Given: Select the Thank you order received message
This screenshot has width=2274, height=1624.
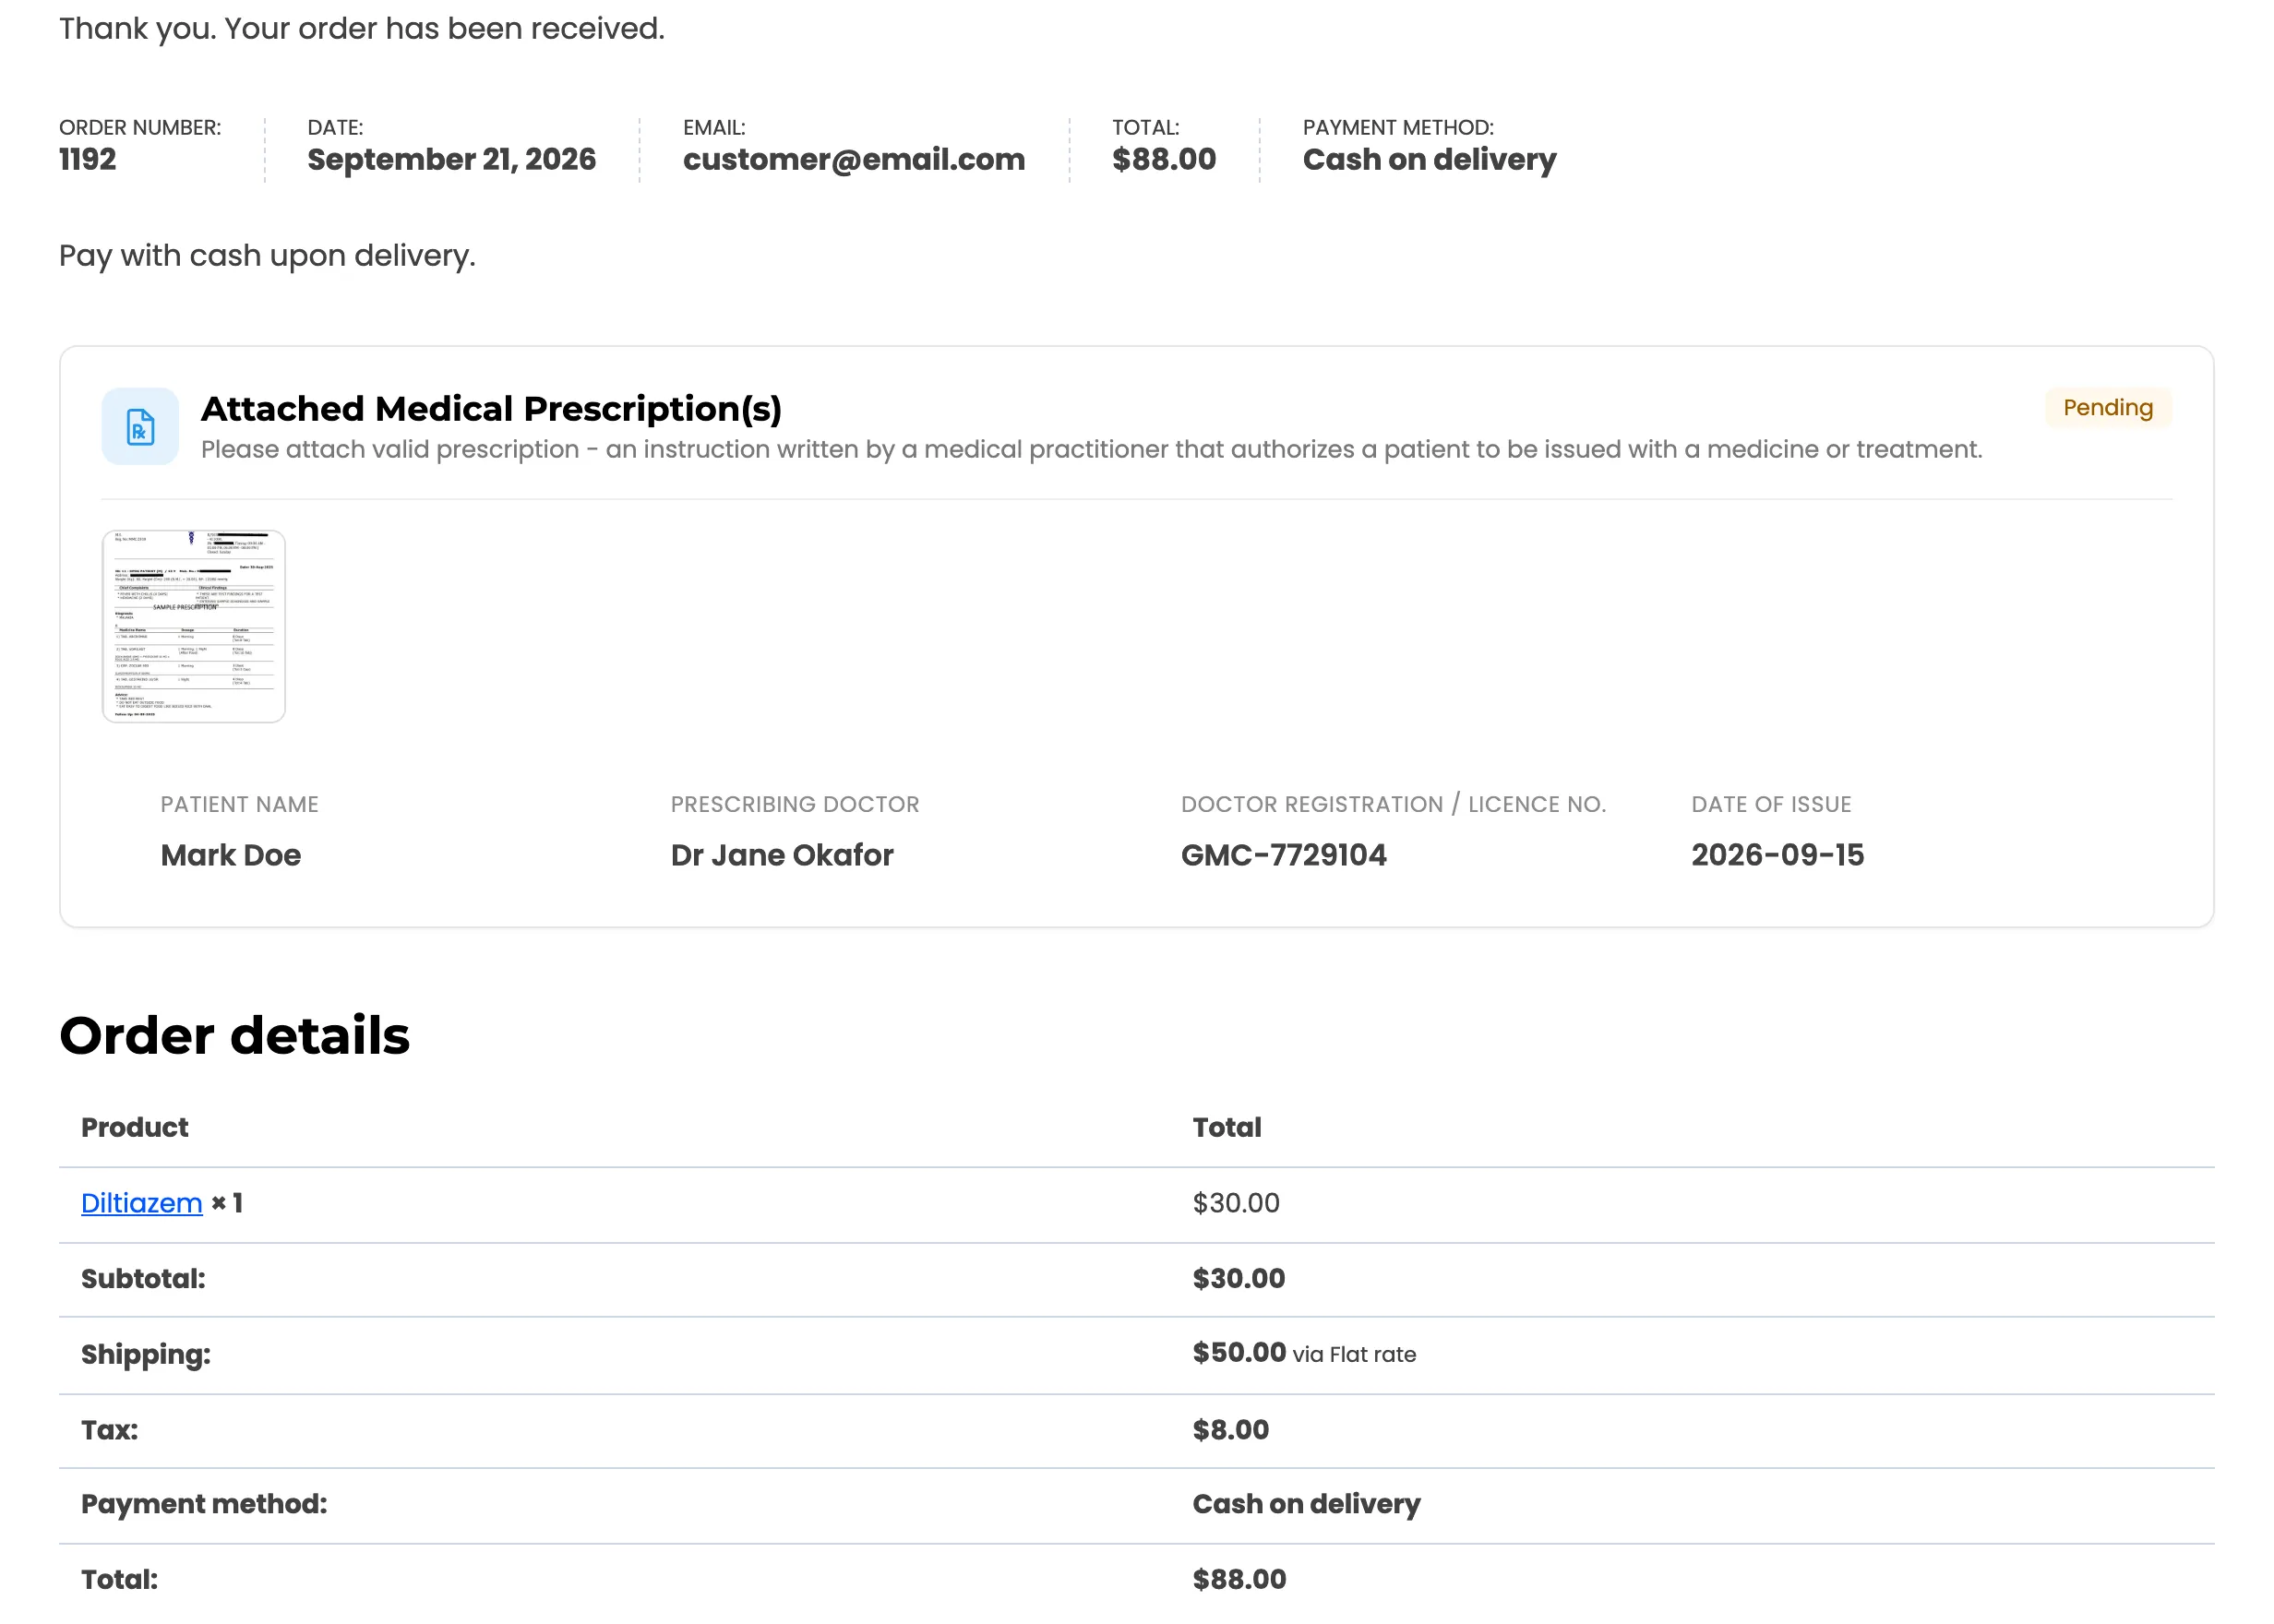Looking at the screenshot, I should pyautogui.click(x=362, y=29).
